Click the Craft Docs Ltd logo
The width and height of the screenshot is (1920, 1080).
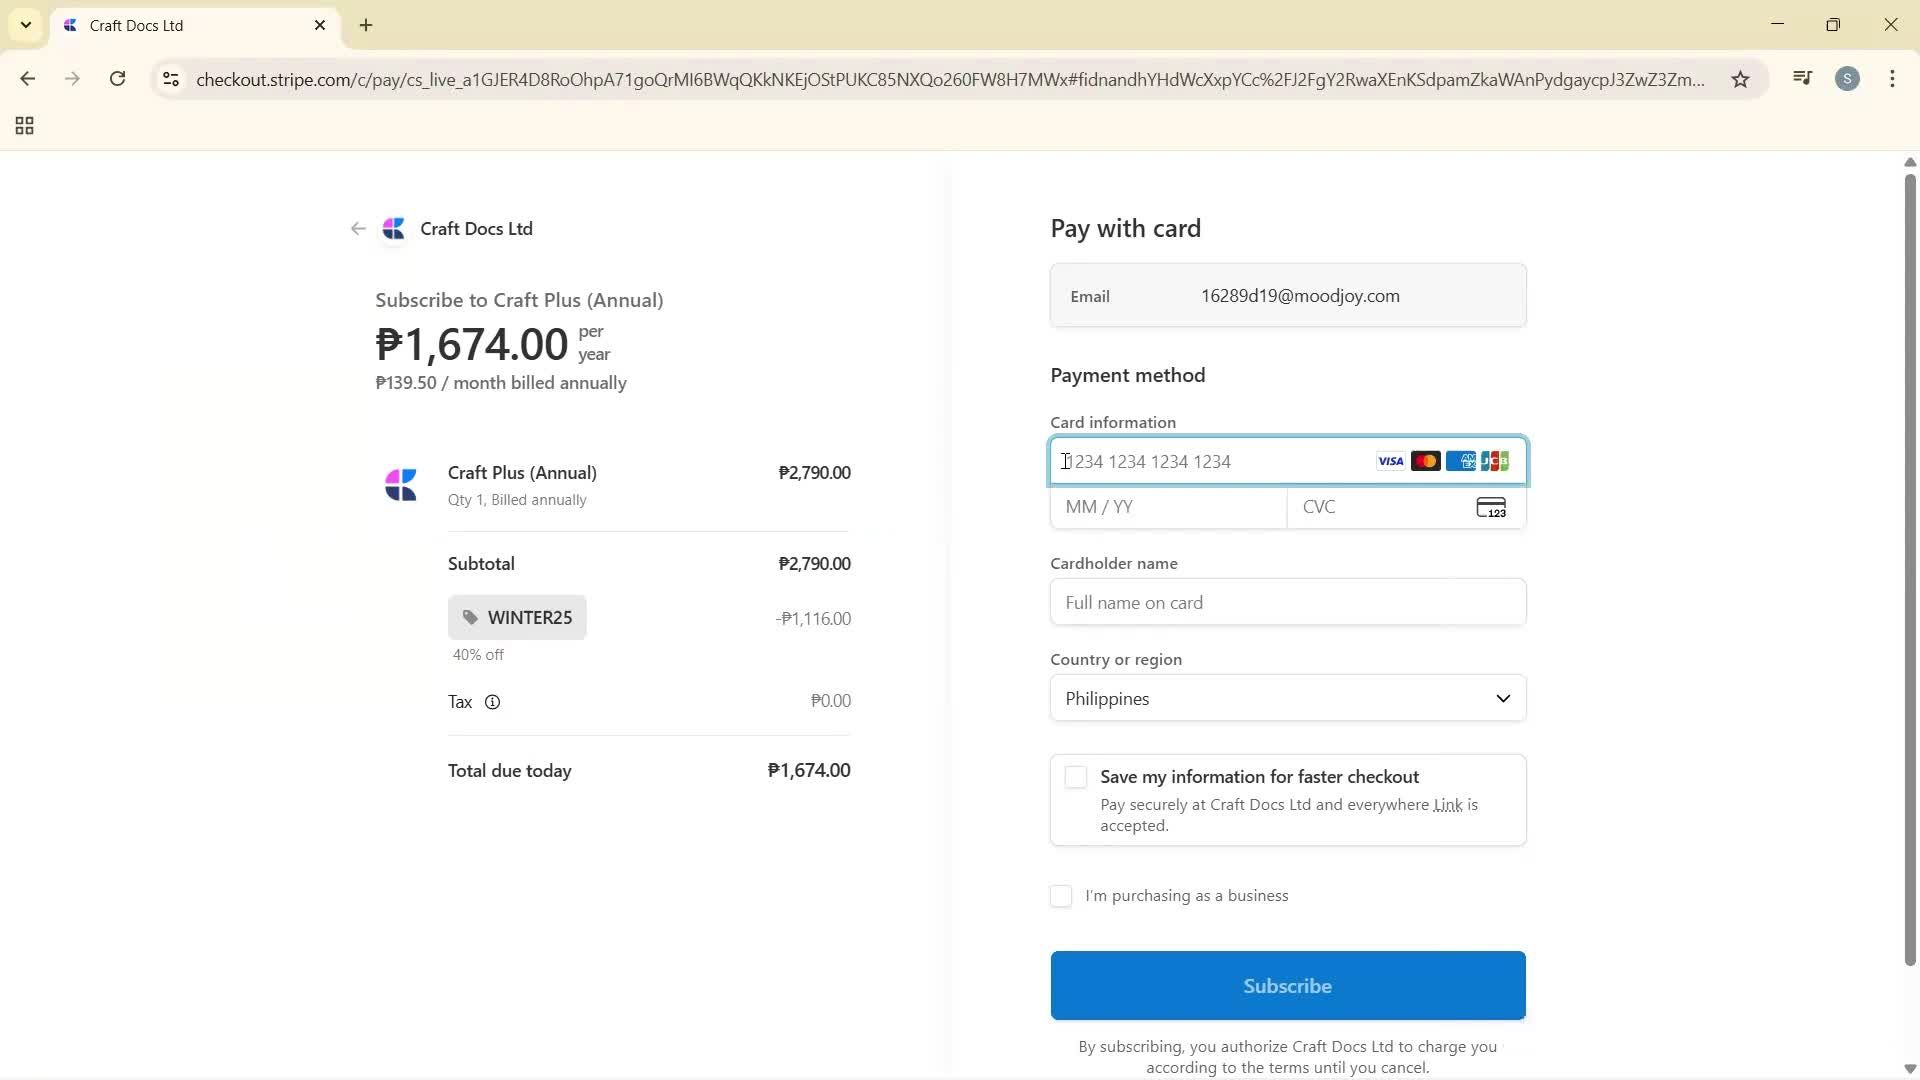393,228
